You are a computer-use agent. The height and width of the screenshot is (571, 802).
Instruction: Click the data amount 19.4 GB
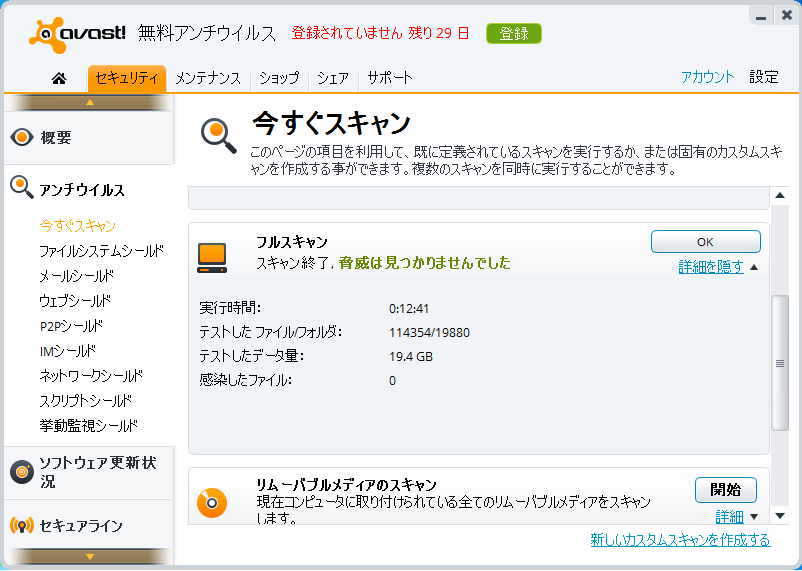(x=411, y=357)
